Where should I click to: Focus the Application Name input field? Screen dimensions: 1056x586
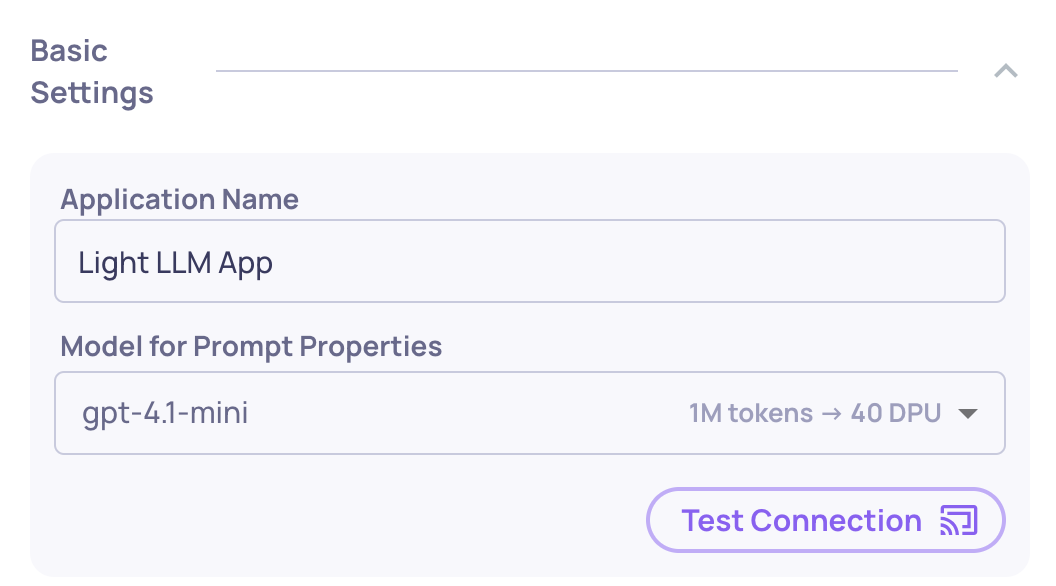[530, 261]
